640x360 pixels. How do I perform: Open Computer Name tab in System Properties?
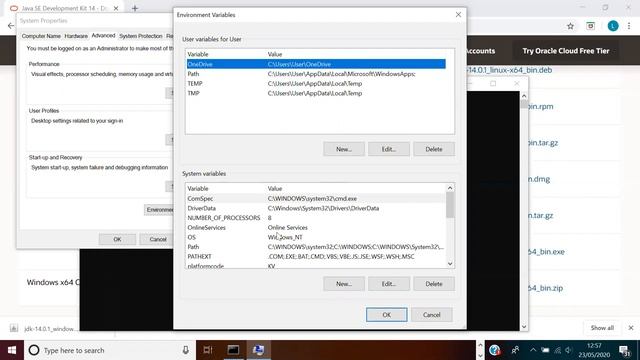tap(41, 36)
